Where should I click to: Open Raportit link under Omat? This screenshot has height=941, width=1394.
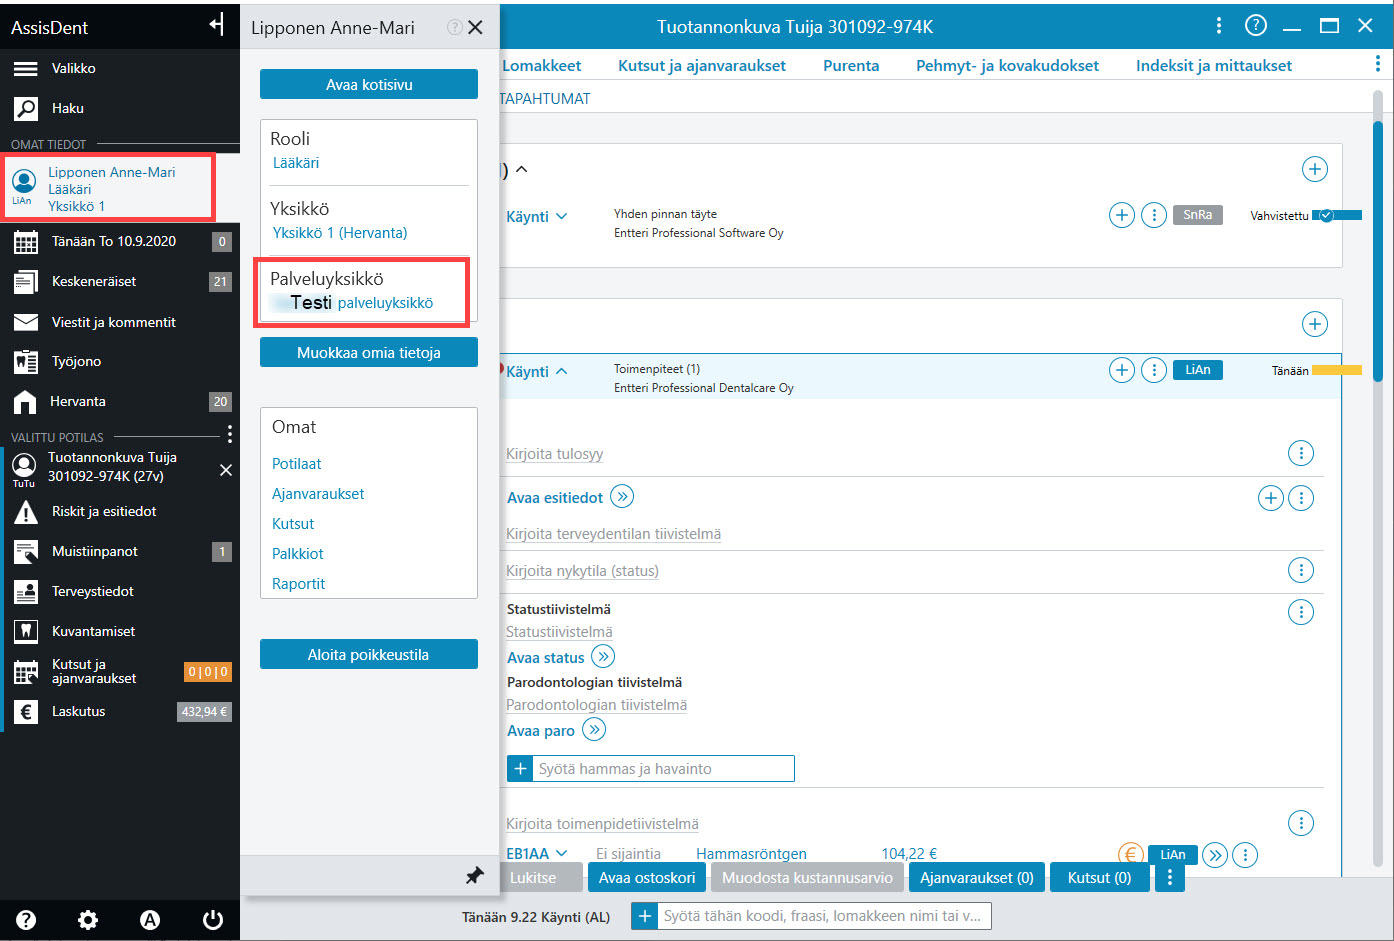[298, 584]
